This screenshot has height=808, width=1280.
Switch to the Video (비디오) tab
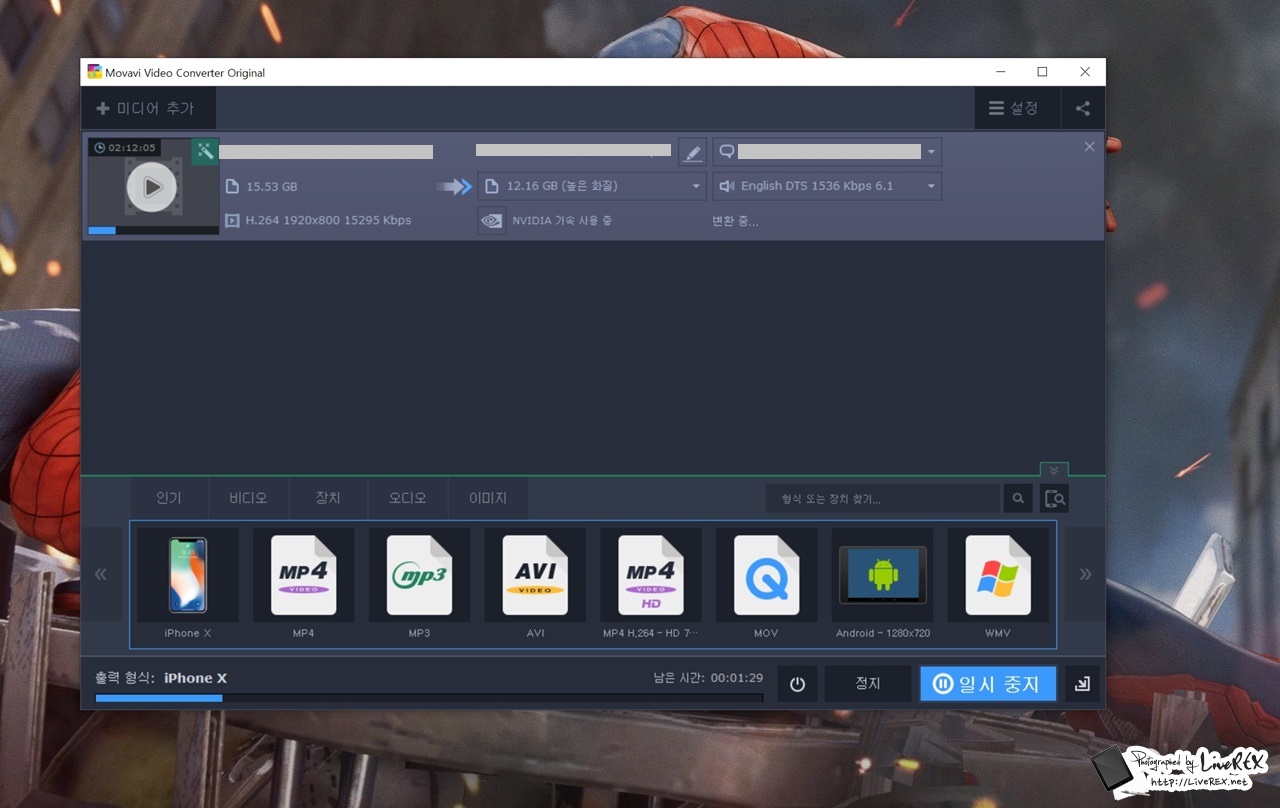(x=248, y=498)
